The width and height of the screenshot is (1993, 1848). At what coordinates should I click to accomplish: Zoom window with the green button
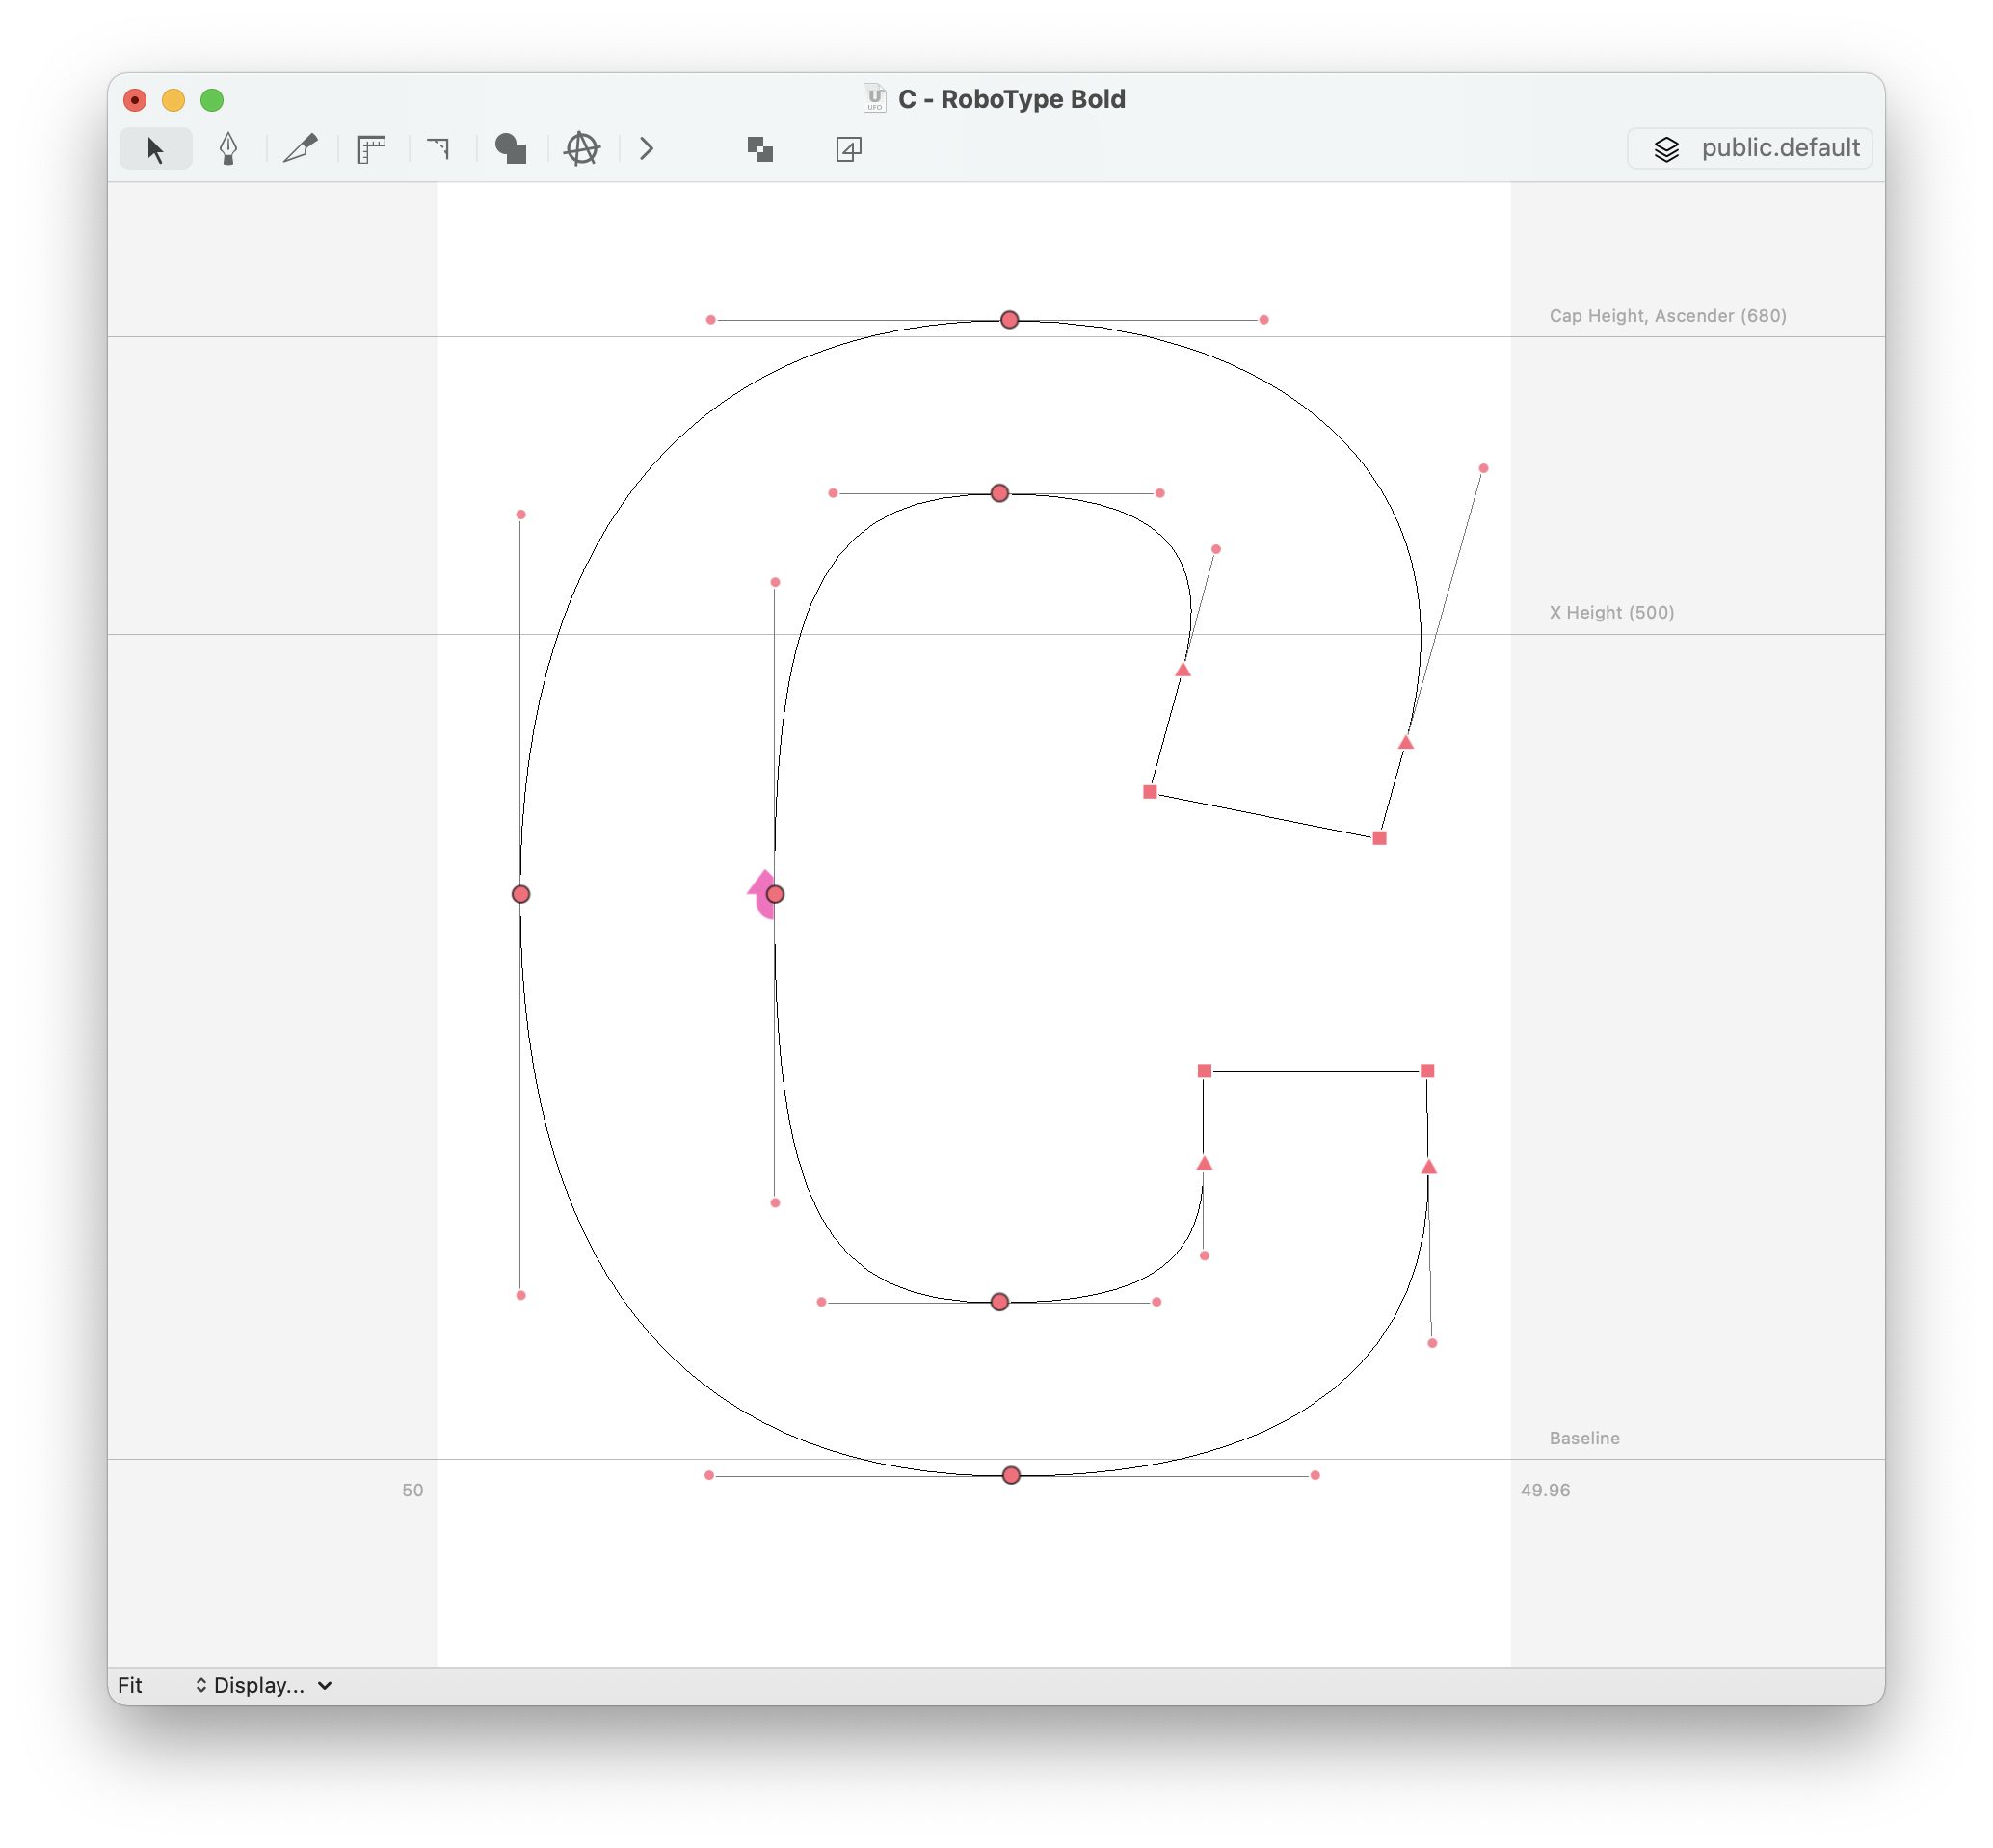212,100
